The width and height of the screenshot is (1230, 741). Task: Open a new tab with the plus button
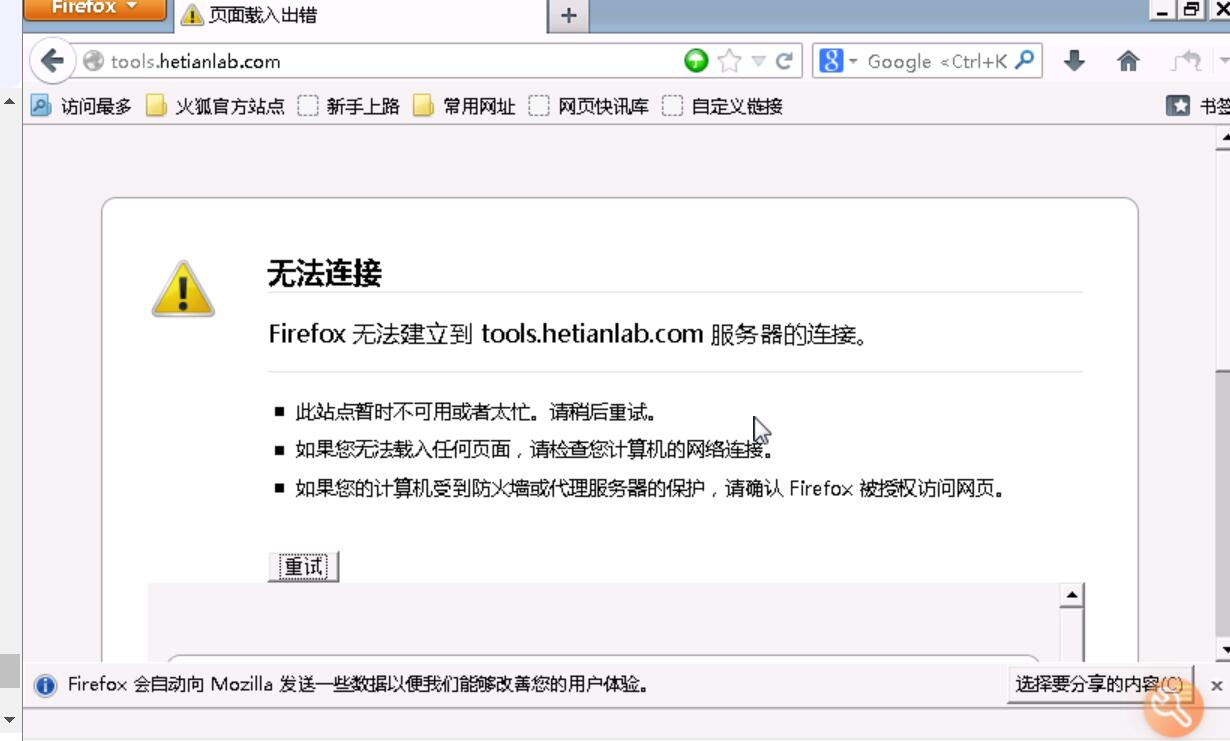568,16
